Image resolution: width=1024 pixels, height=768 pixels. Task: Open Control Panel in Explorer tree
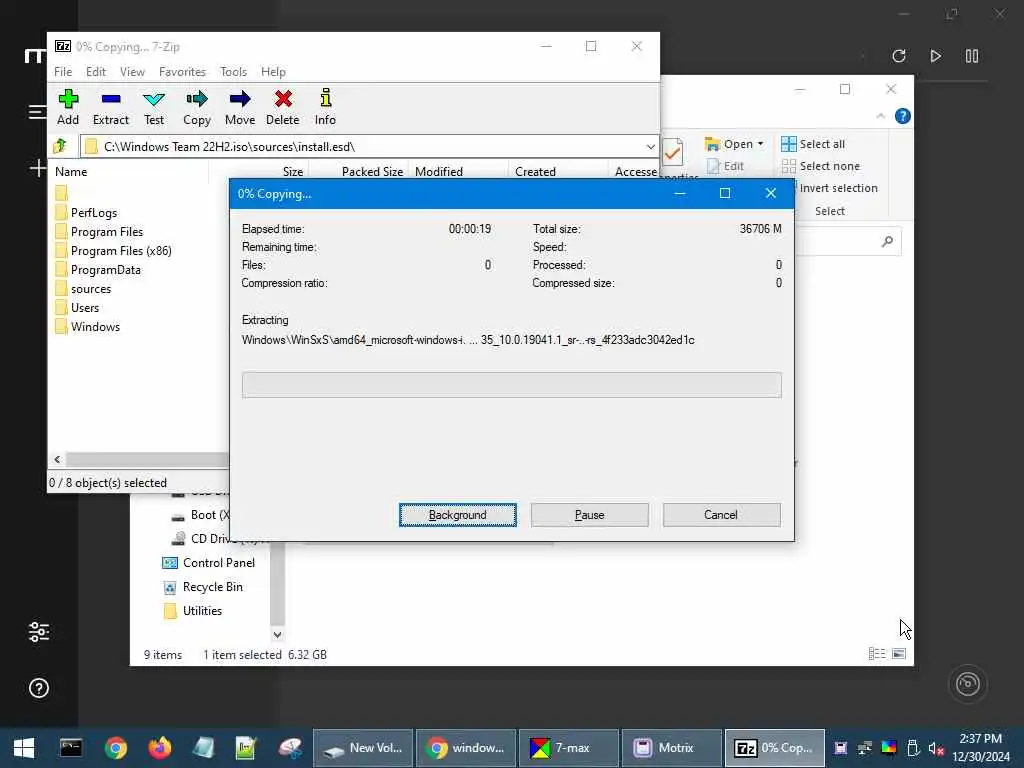[208, 563]
